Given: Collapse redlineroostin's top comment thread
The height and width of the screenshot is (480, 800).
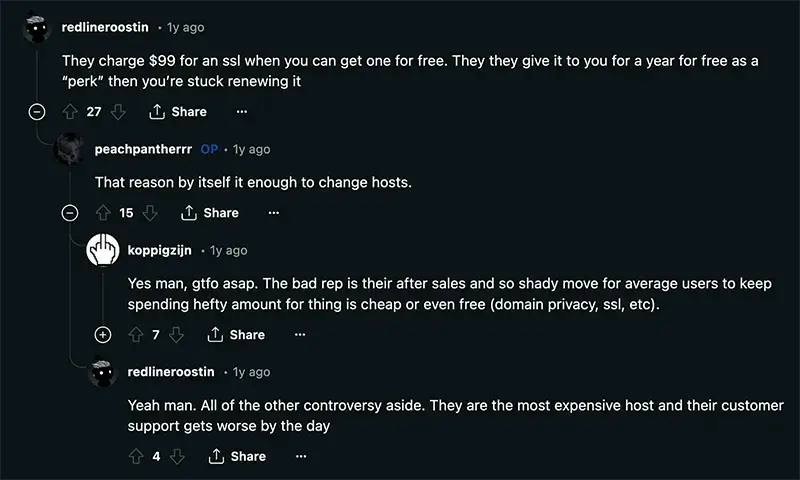Looking at the screenshot, I should point(38,112).
